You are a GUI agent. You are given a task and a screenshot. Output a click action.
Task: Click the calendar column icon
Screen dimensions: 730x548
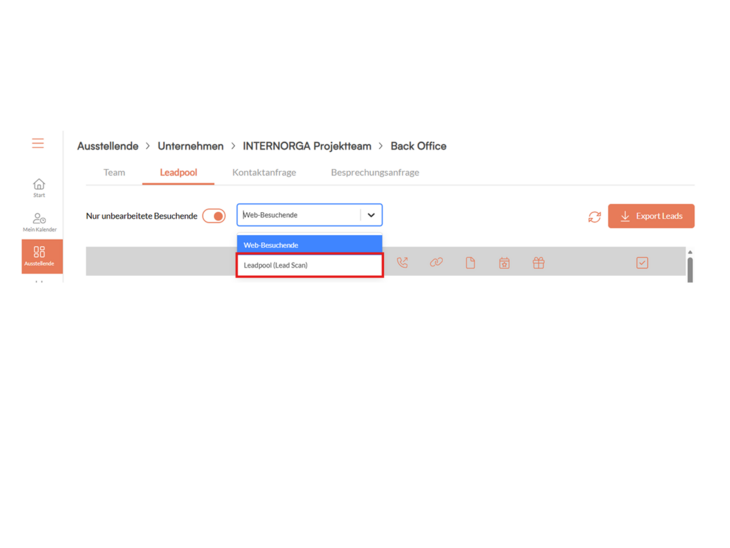click(504, 263)
